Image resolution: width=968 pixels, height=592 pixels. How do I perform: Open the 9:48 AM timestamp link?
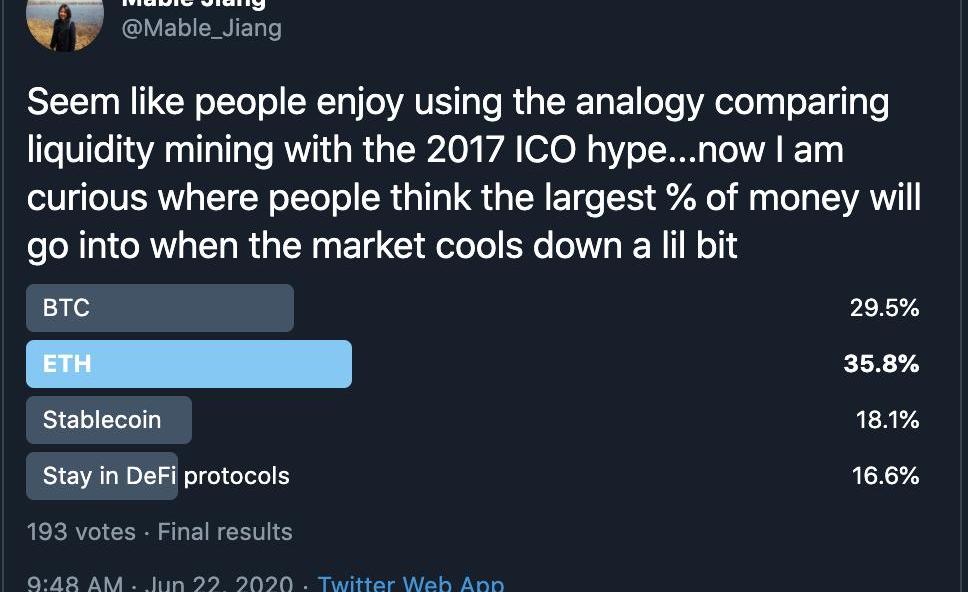click(x=75, y=583)
